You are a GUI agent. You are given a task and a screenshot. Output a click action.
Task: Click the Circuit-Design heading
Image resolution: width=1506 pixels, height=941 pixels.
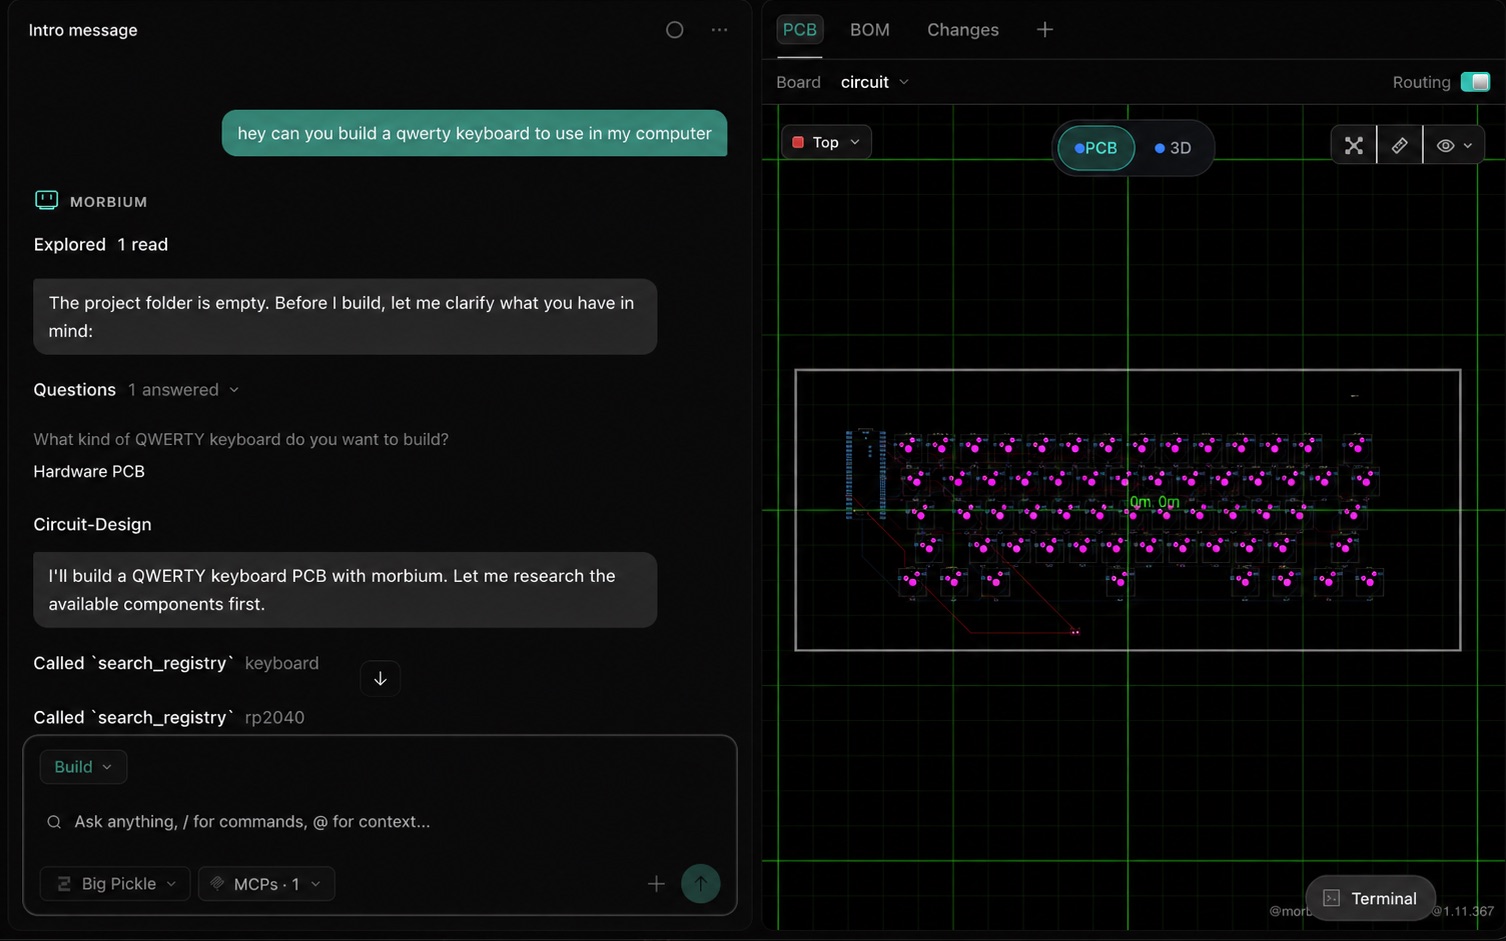point(92,525)
